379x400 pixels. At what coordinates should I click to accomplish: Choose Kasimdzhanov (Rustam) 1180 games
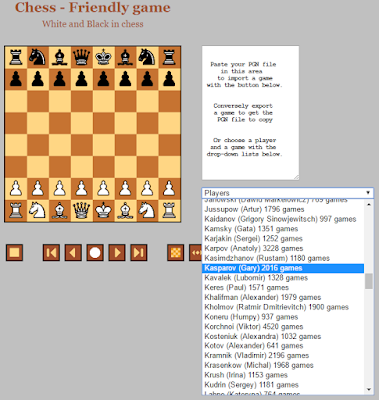point(283,258)
